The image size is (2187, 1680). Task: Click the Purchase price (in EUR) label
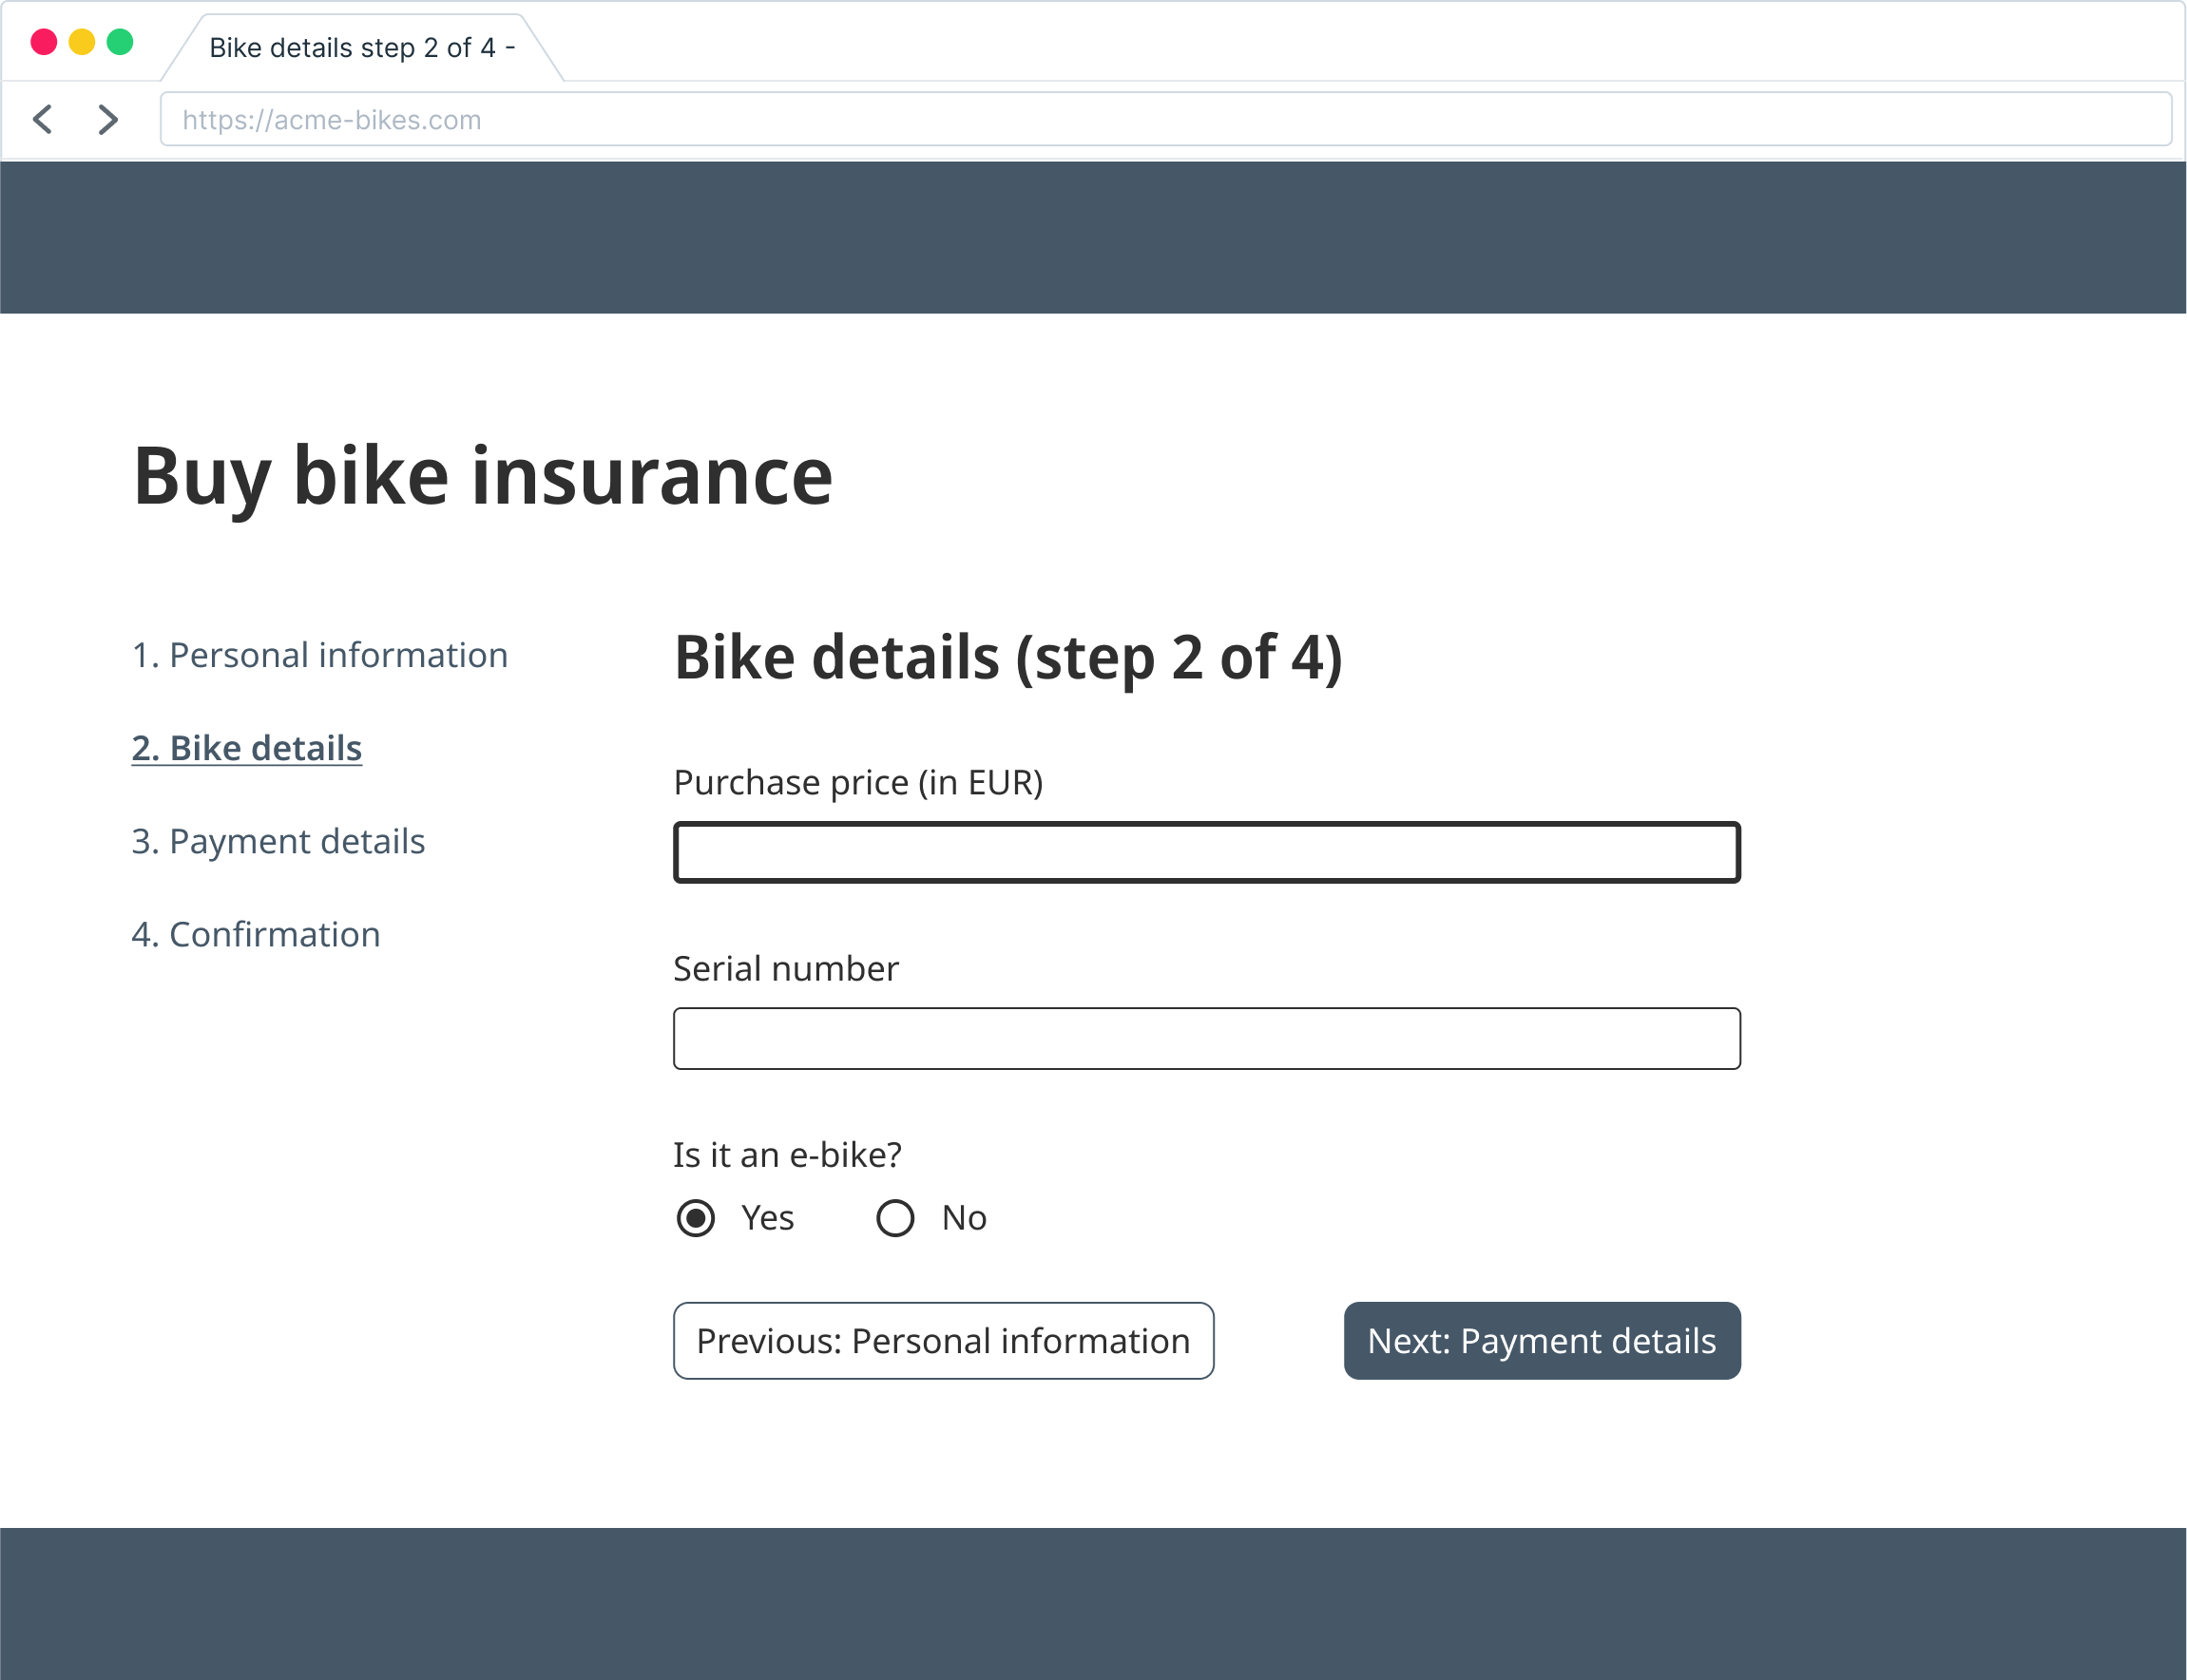[858, 782]
